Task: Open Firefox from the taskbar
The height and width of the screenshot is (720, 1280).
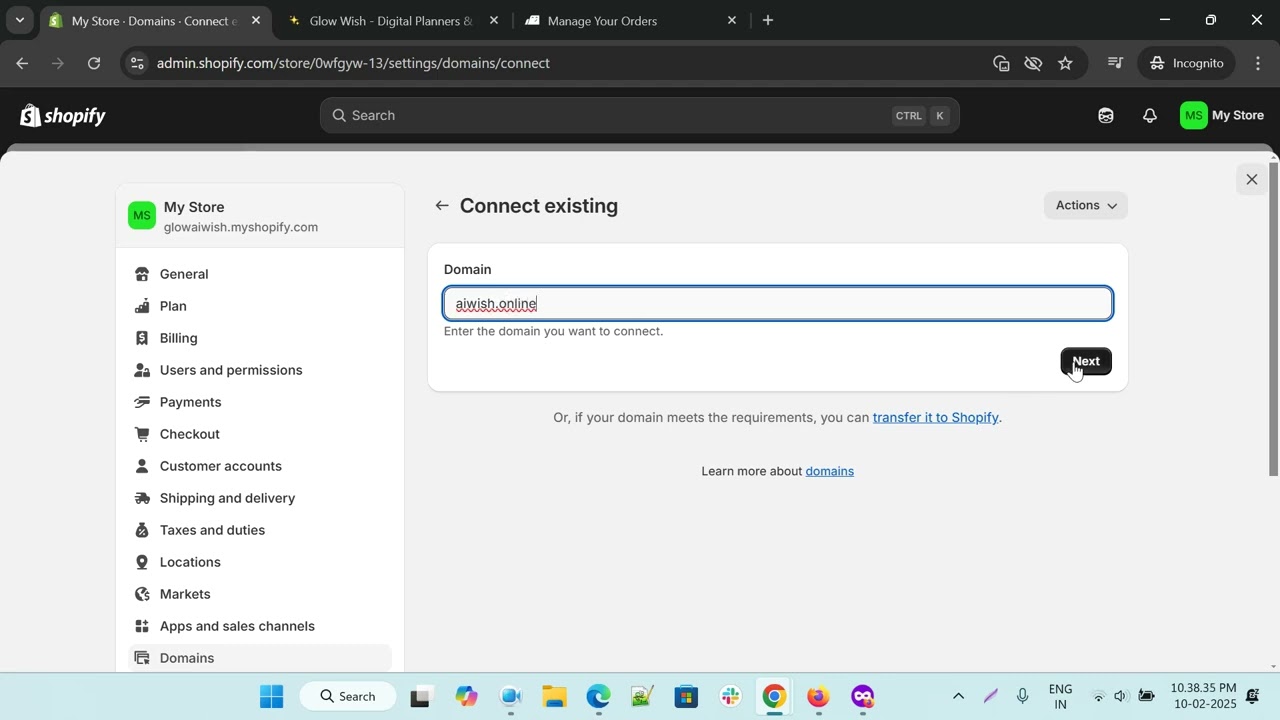Action: (818, 696)
